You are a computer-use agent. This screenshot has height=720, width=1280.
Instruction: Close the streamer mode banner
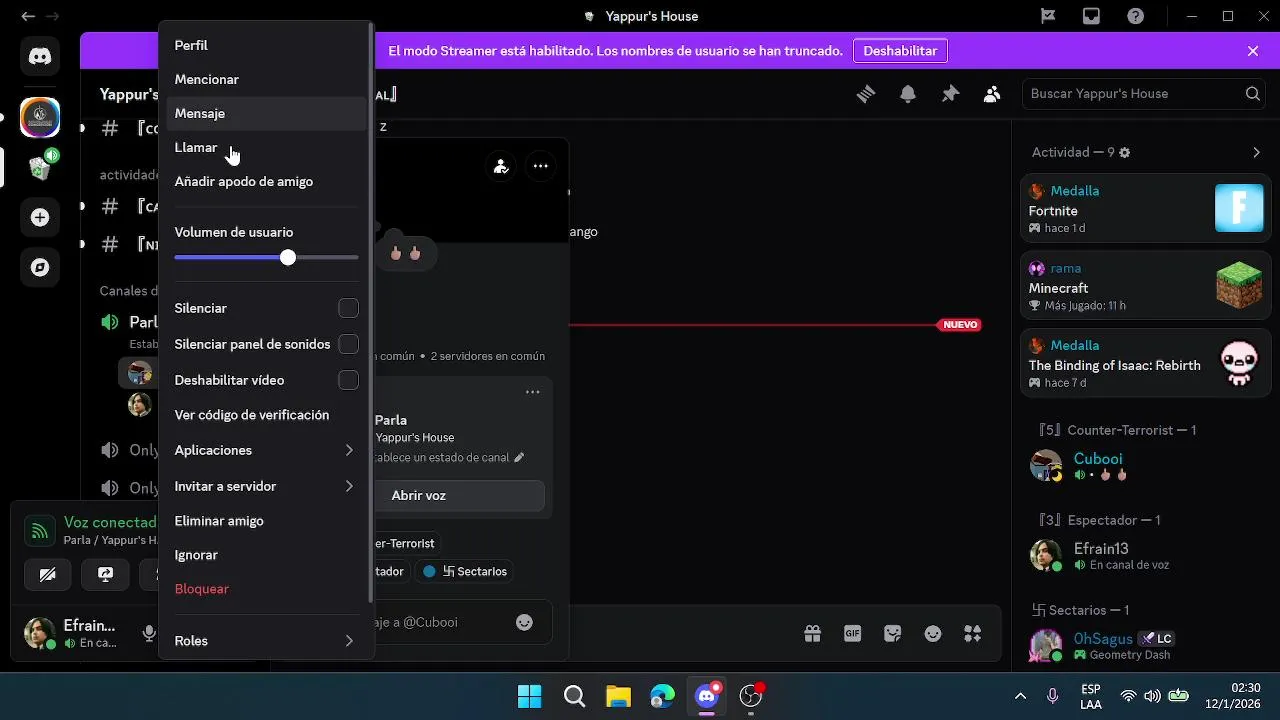point(1253,51)
